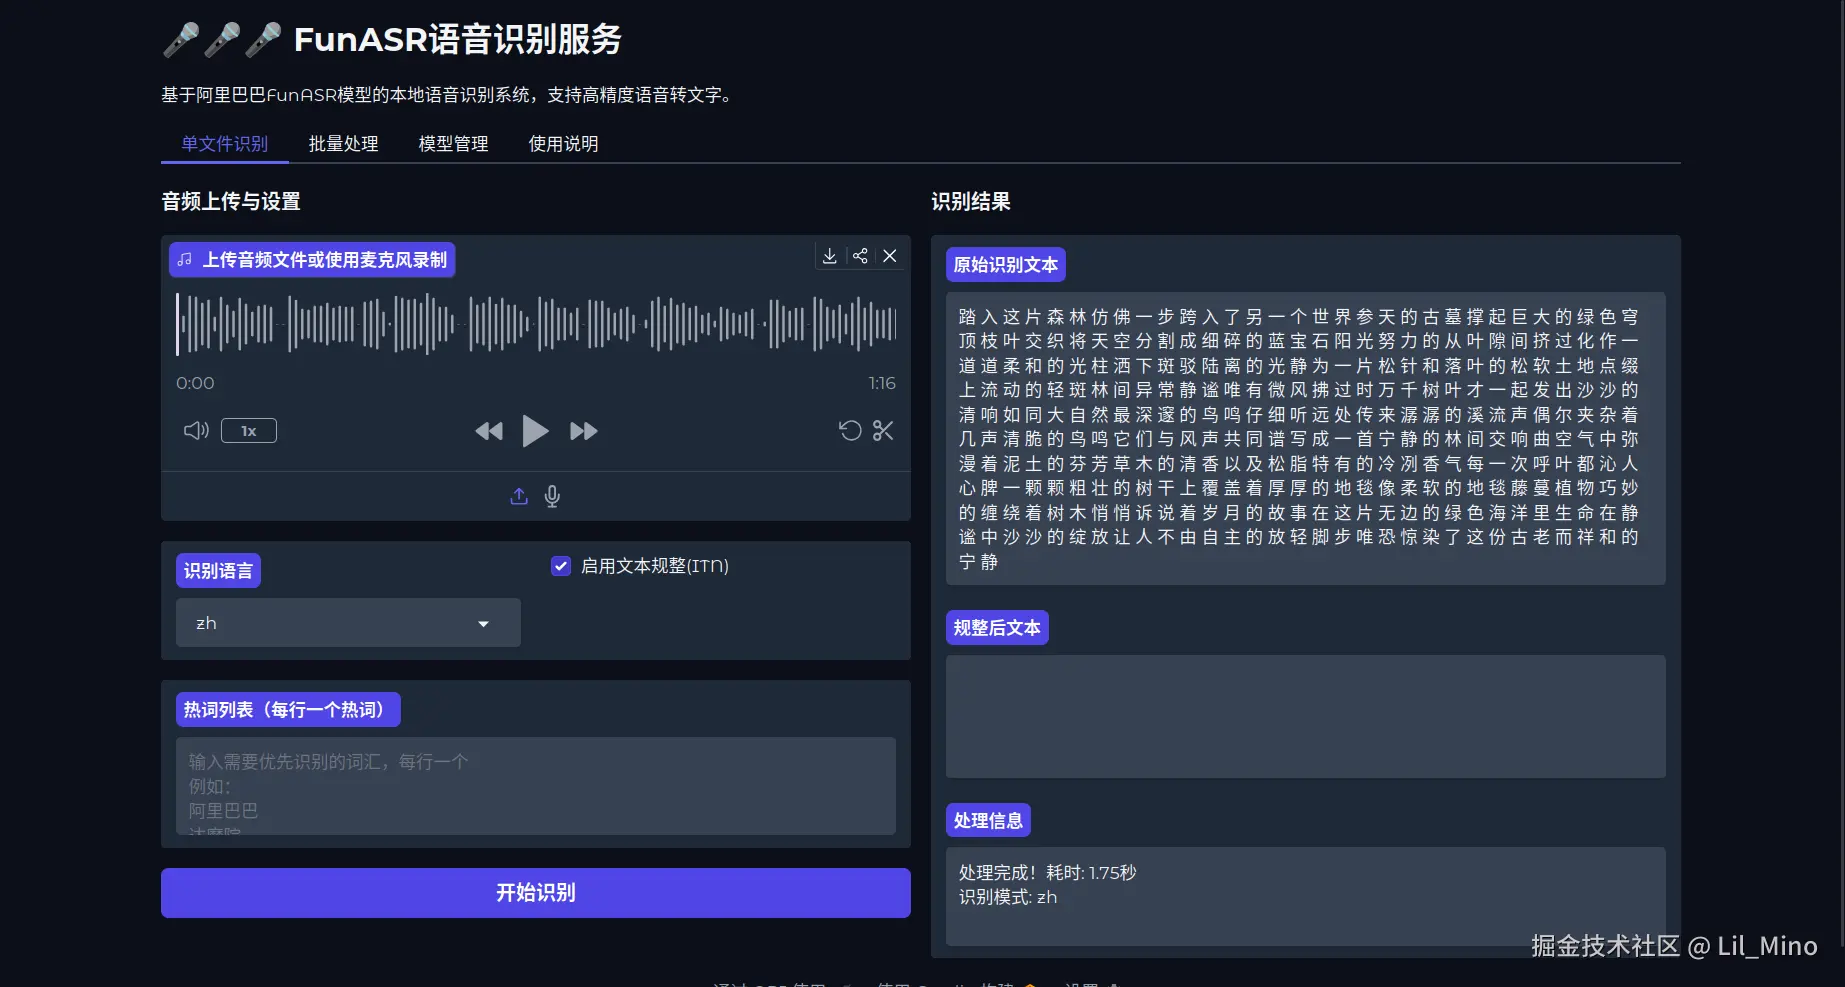Viewport: 1845px width, 987px height.
Task: Focus the 热词列表 hotword text area
Action: [x=536, y=786]
